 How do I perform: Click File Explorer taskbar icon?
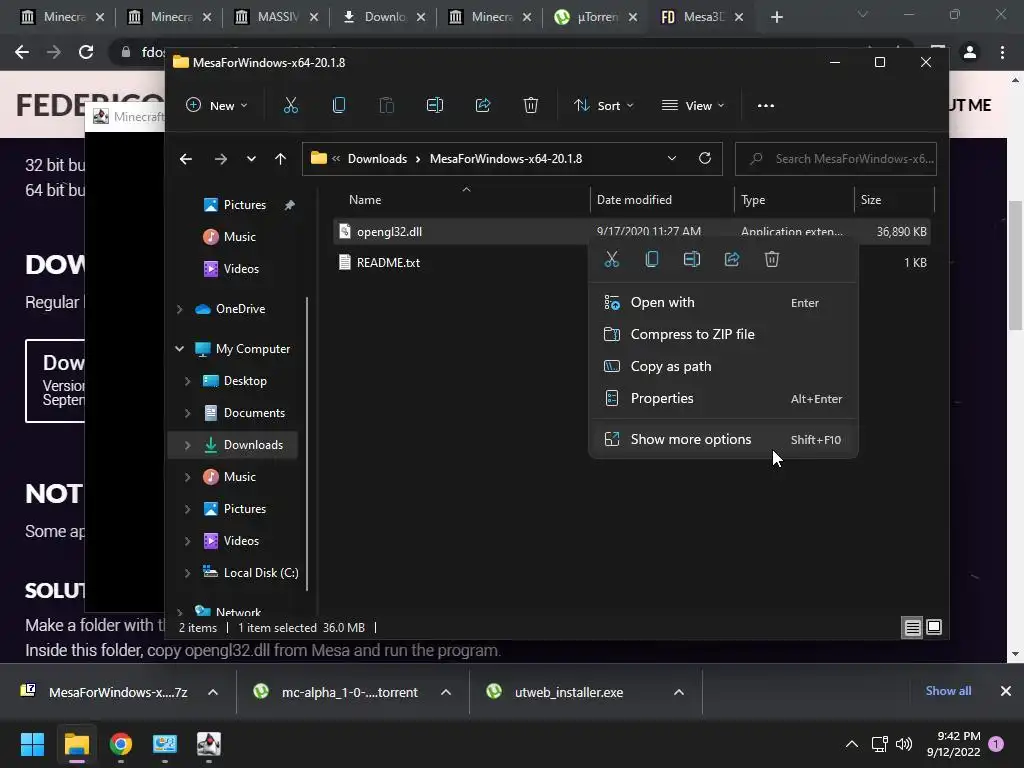point(76,744)
